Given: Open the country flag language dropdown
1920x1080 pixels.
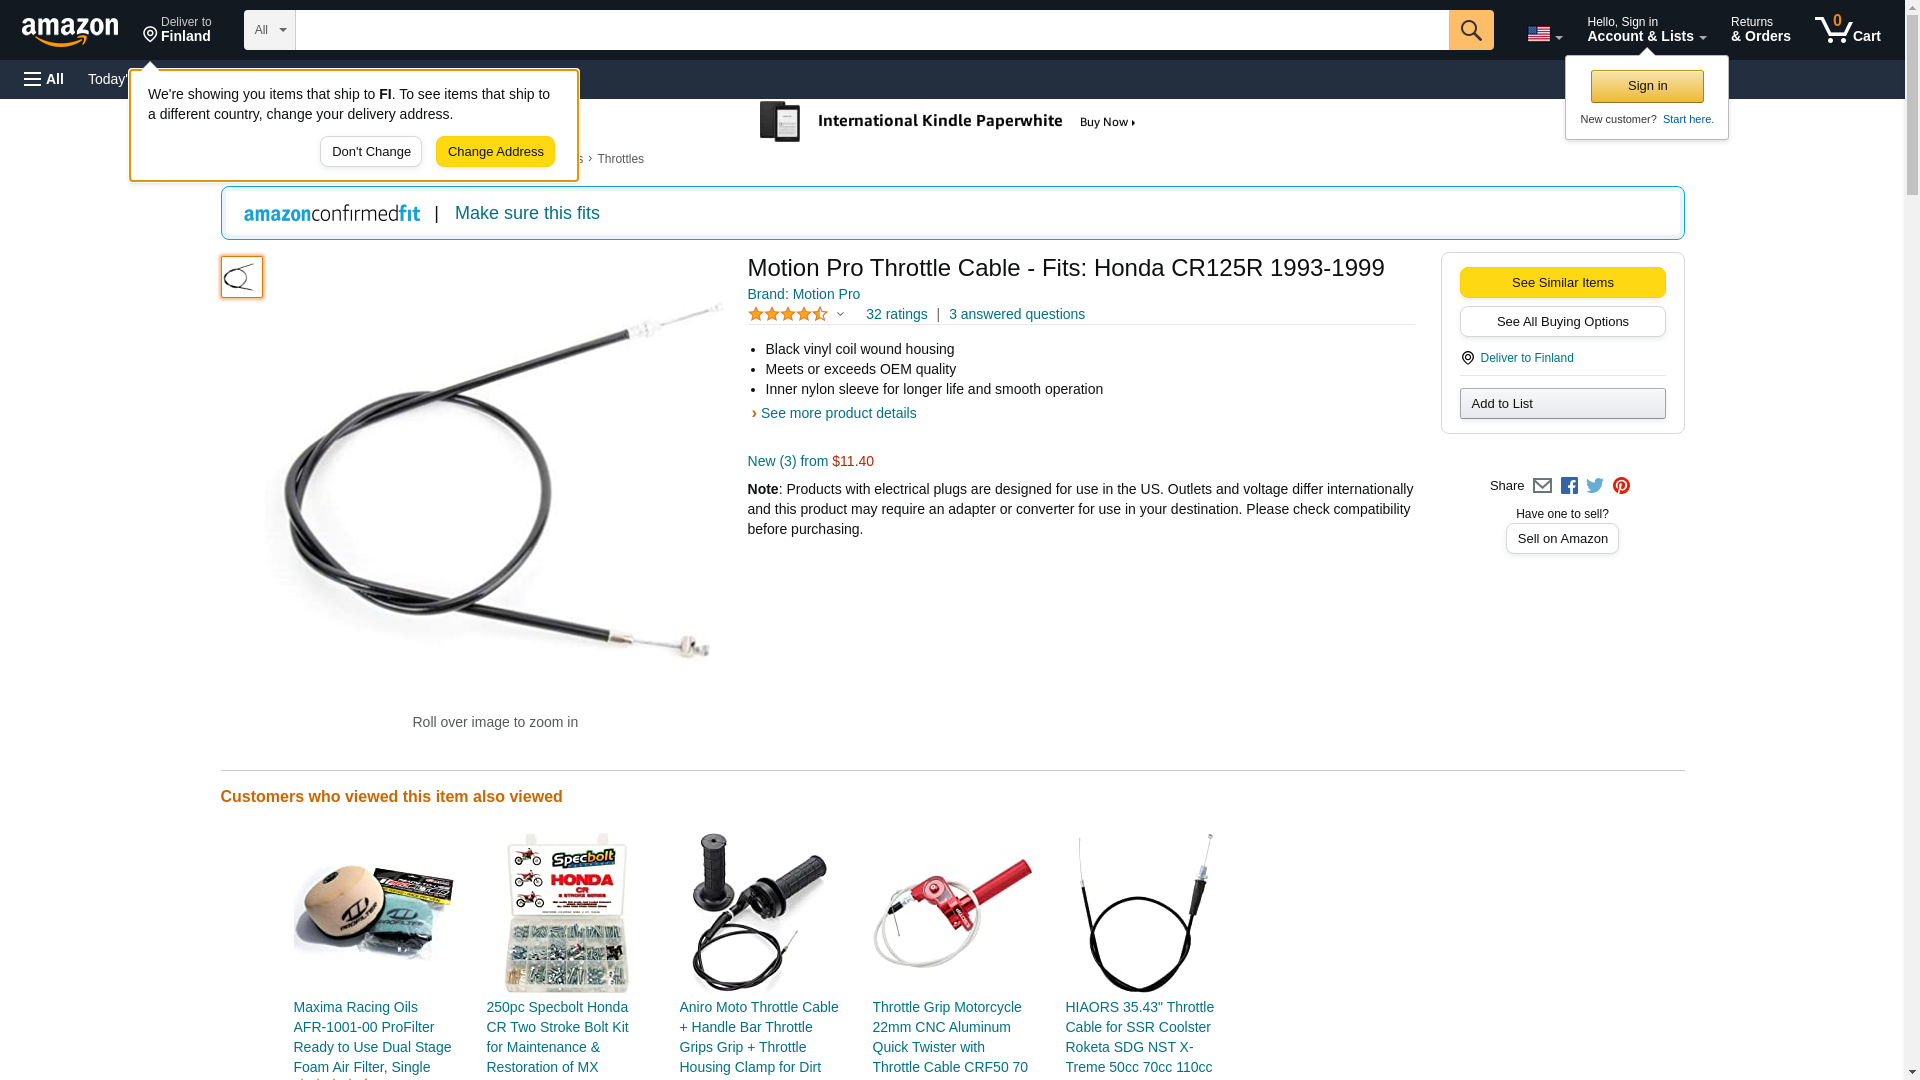Looking at the screenshot, I should click(1544, 34).
